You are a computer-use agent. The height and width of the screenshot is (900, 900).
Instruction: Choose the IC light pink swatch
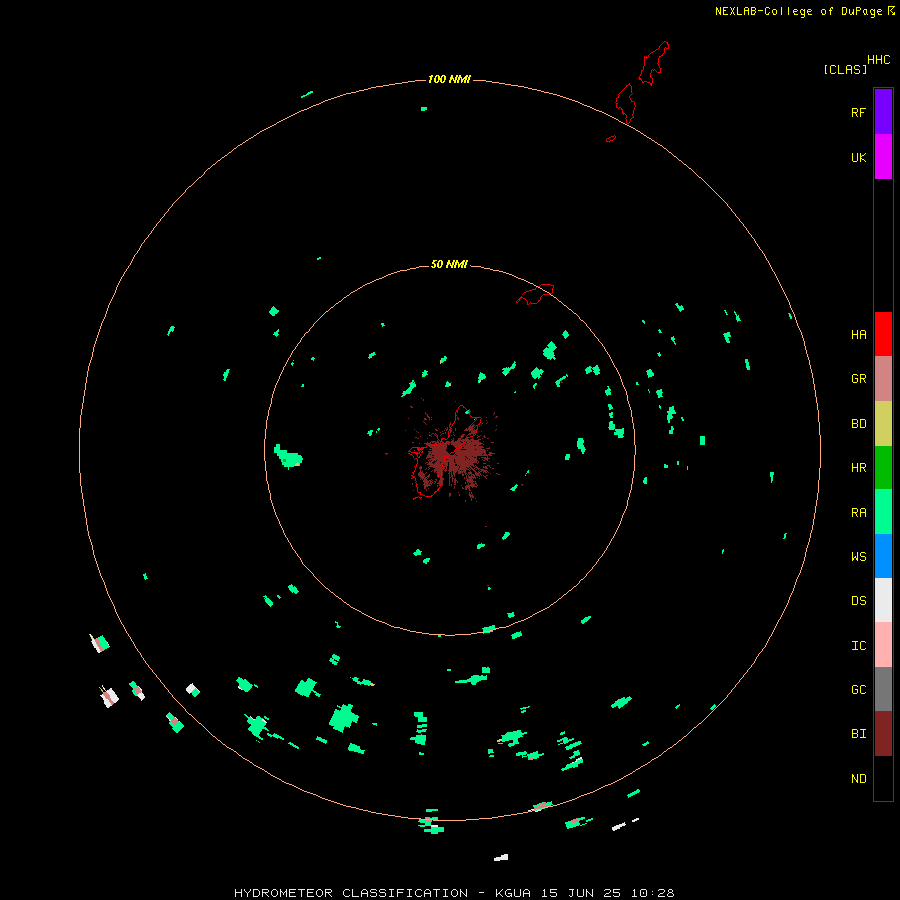tap(883, 645)
